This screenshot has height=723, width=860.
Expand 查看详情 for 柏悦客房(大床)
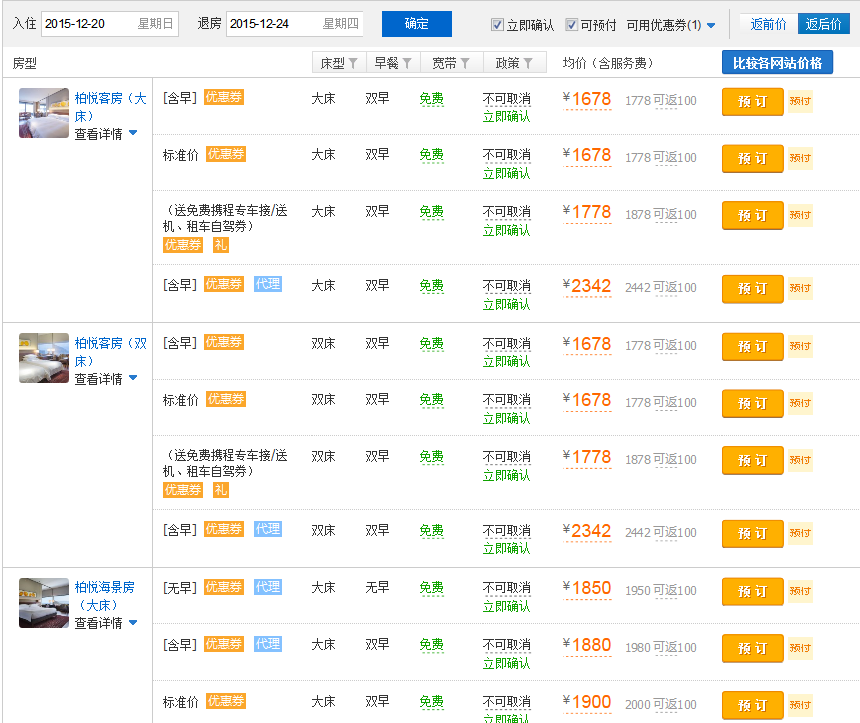105,134
